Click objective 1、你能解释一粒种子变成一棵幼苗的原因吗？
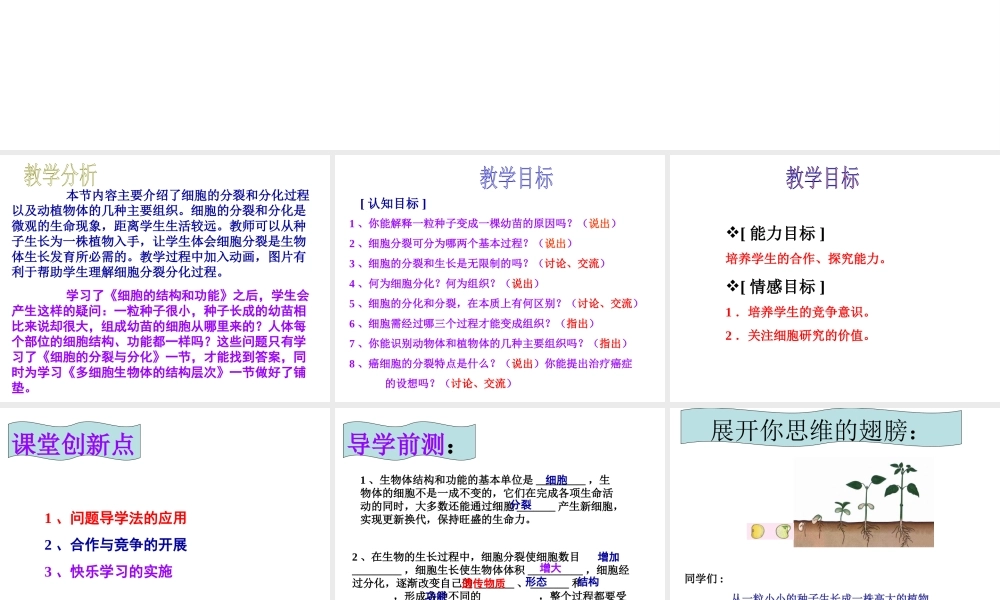The height and width of the screenshot is (600, 1000). (483, 224)
